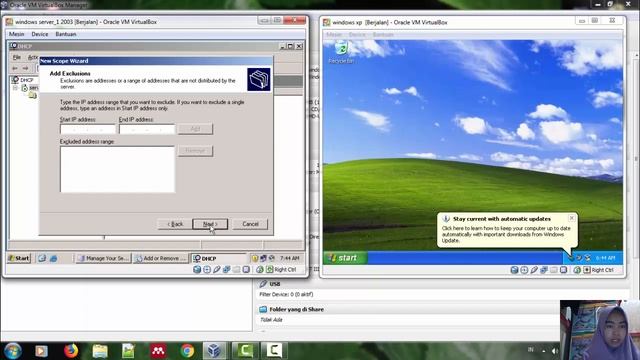Click optical disk indicator in XP VM status bar
640x360 pixels.
click(524, 270)
